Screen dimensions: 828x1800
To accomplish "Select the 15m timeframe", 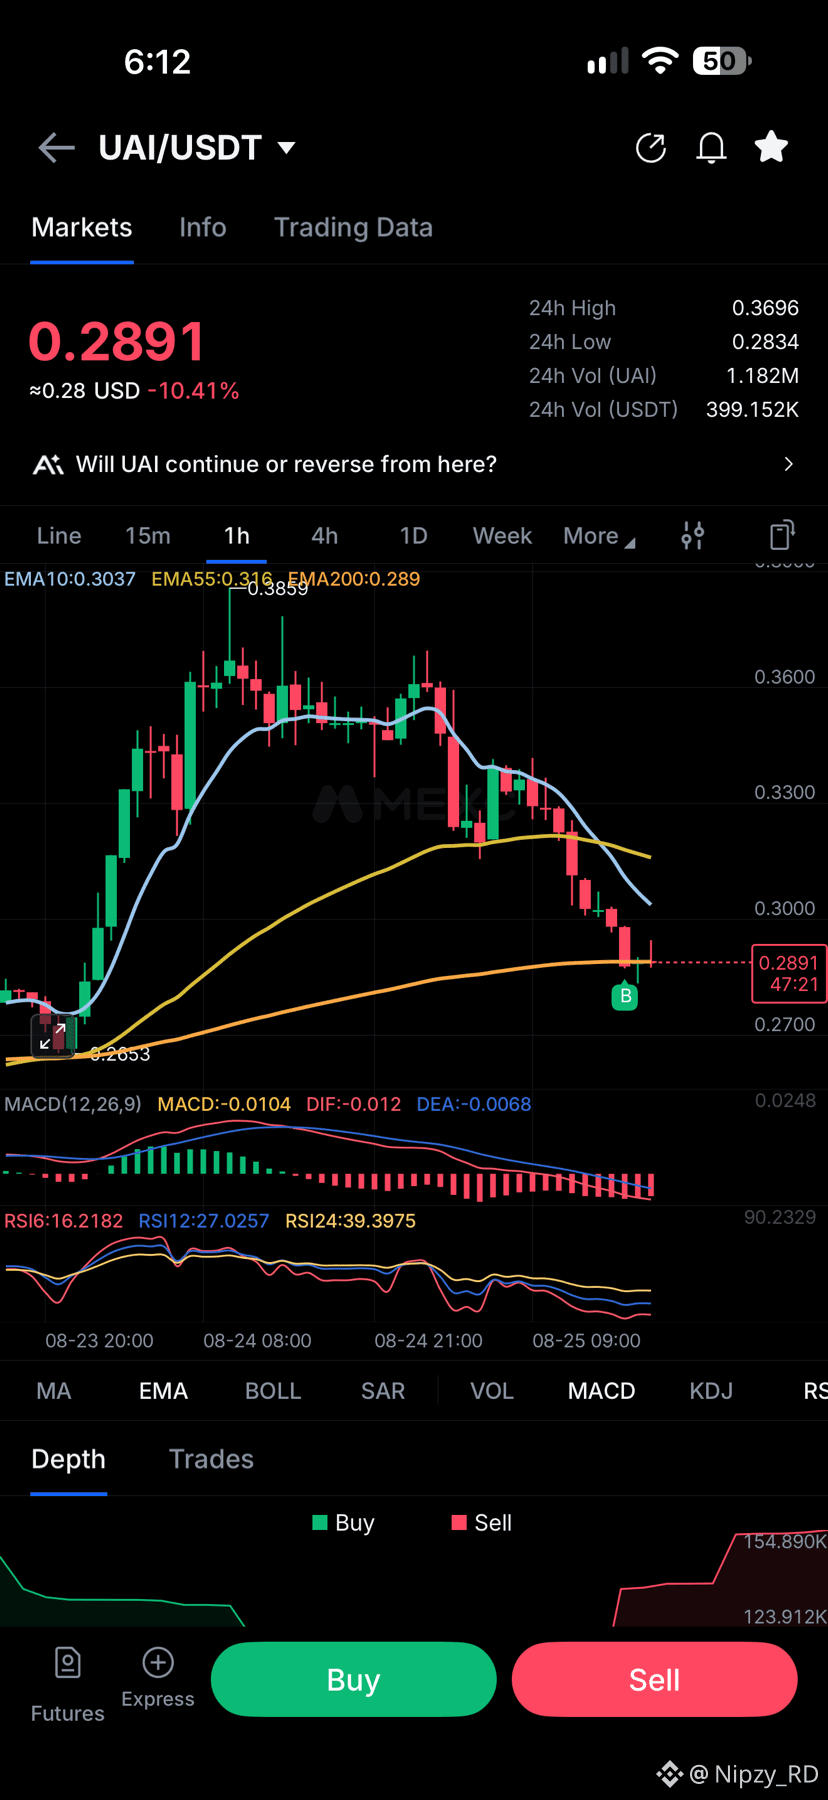I will tap(148, 536).
